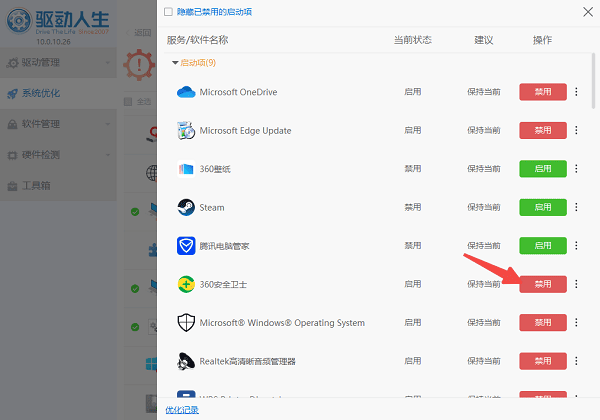Collapse the 启动项(9) group

click(x=175, y=63)
